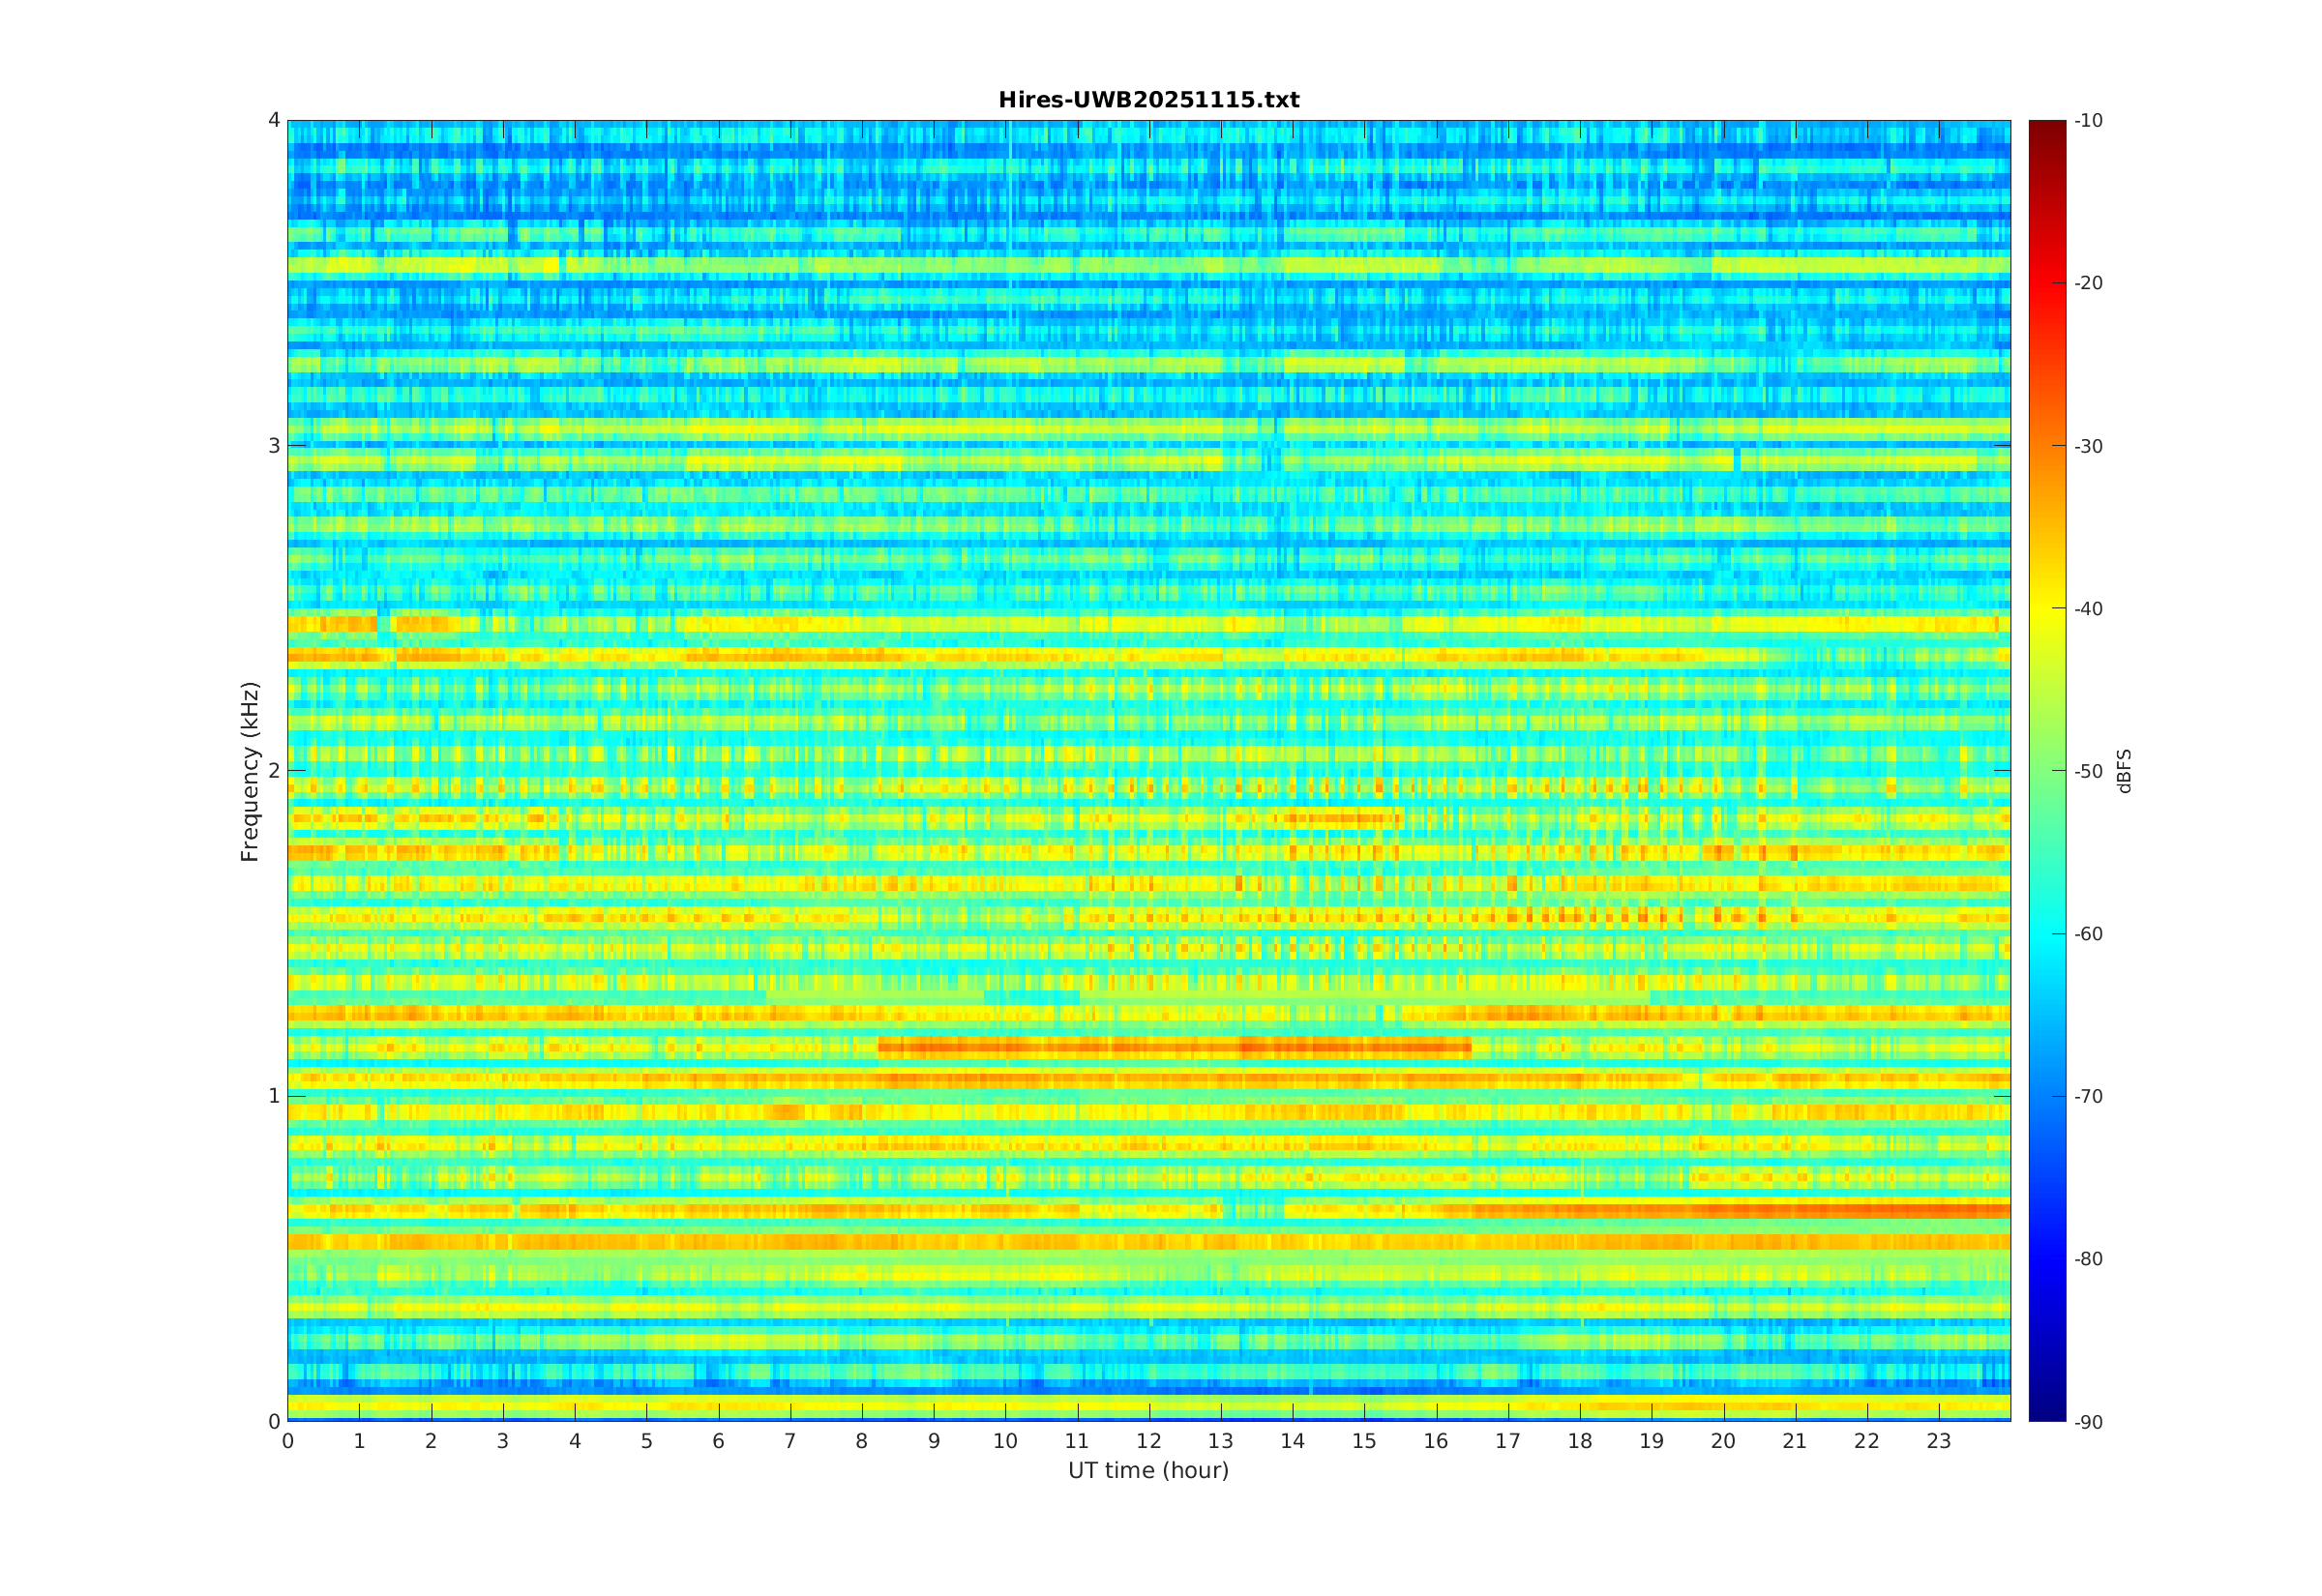The height and width of the screenshot is (1596, 2322).
Task: Click the 2 kHz frequency axis tick label
Action: click(274, 771)
